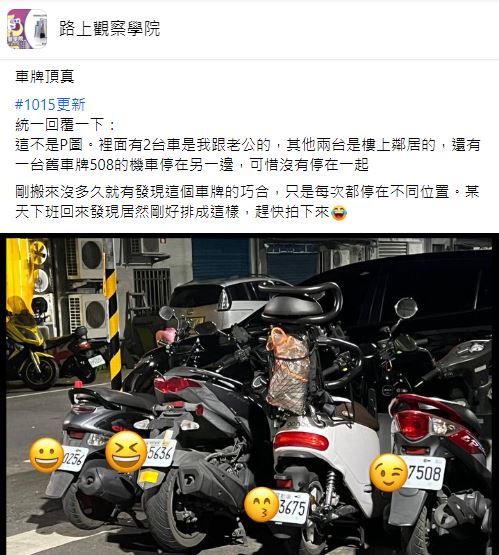
Task: Click the post title 車牌頂真
Action: (45, 76)
